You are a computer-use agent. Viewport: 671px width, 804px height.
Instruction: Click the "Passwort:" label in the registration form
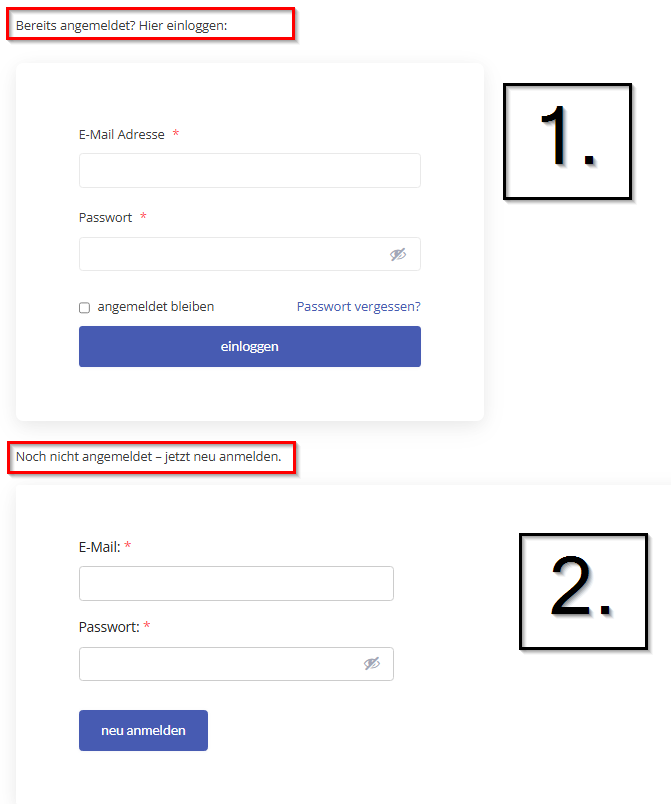click(x=109, y=627)
